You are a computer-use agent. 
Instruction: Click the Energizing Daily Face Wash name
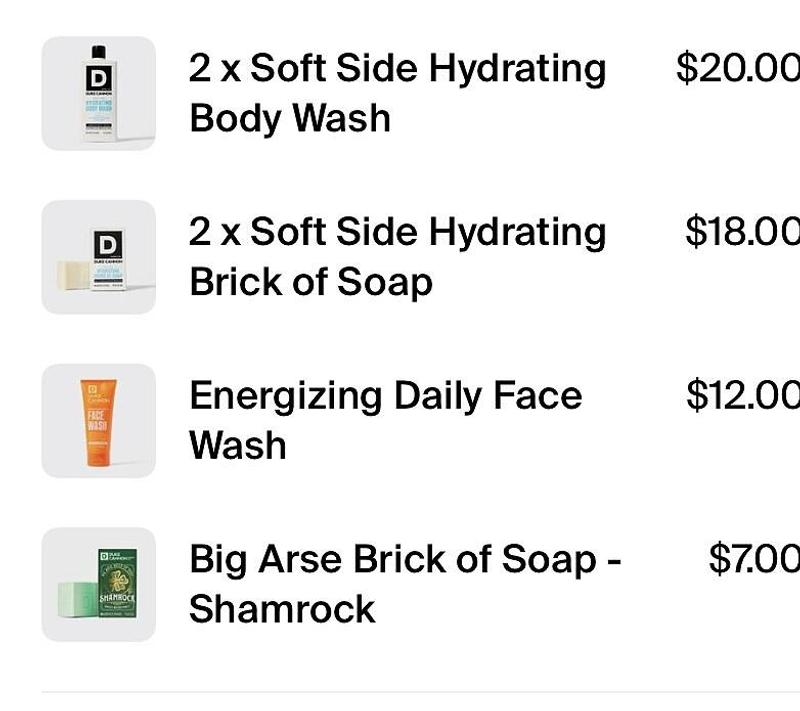(x=385, y=420)
